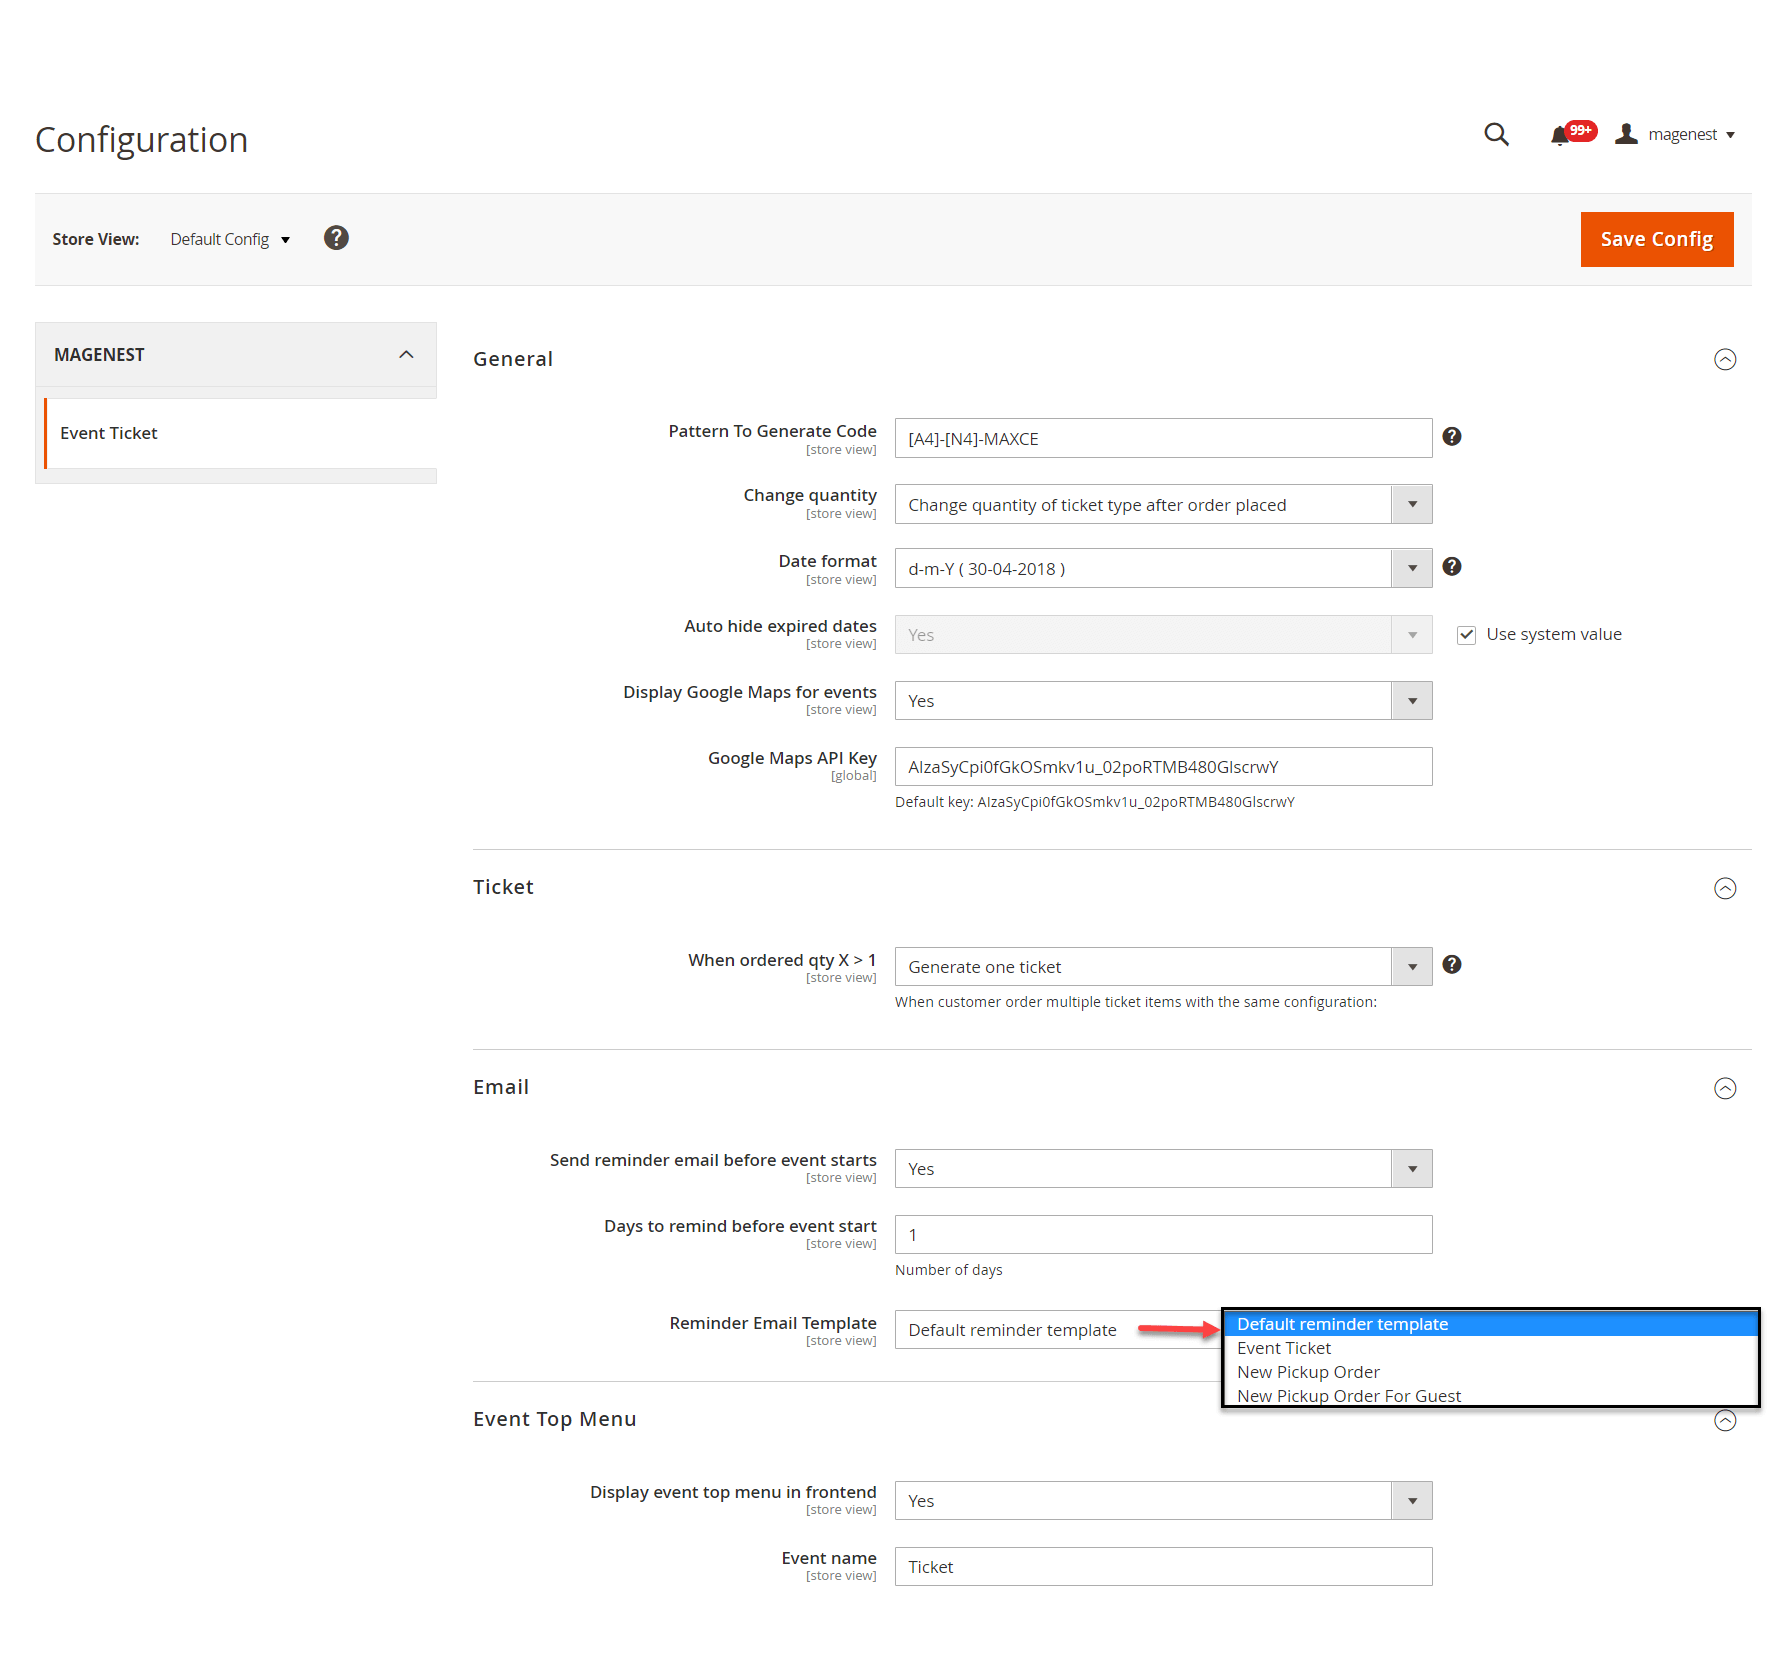The width and height of the screenshot is (1784, 1662).
Task: Collapse the Ticket section
Action: (1725, 888)
